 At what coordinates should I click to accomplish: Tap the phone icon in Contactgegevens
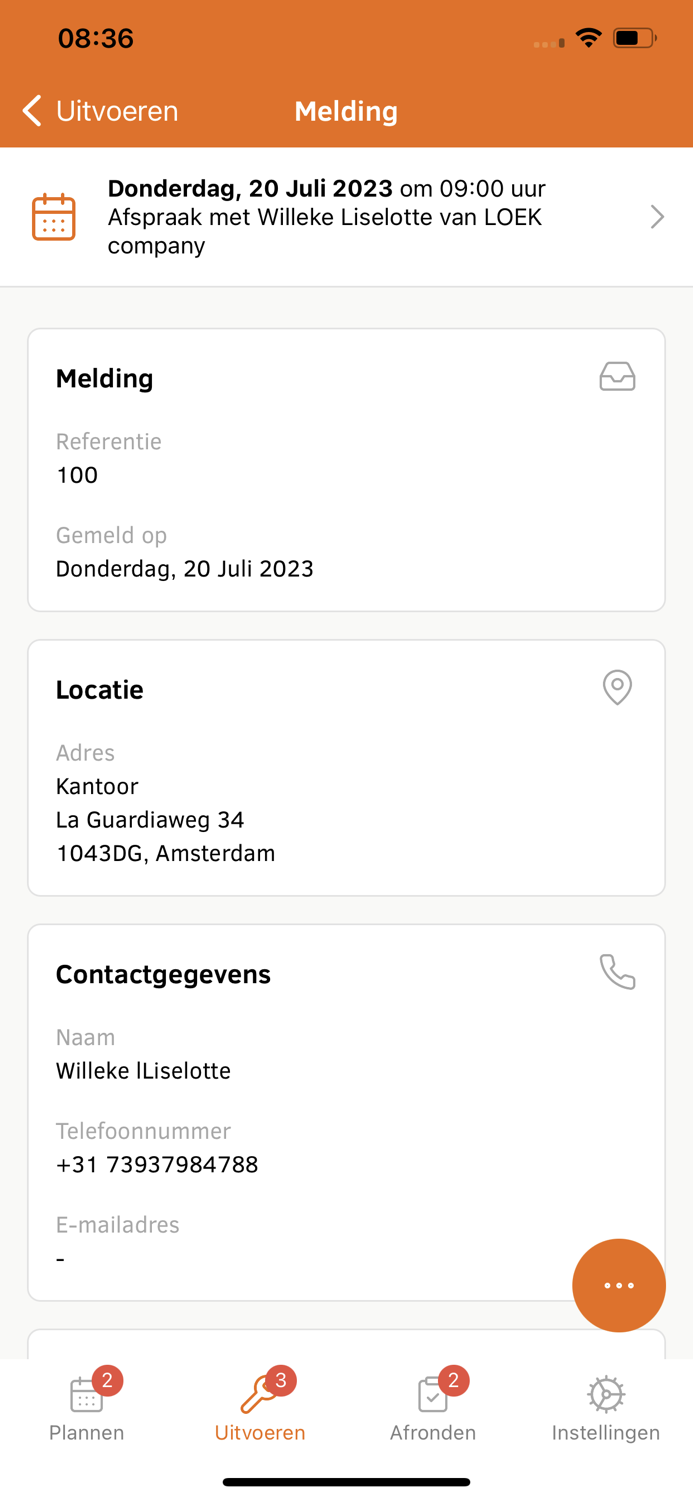point(617,971)
